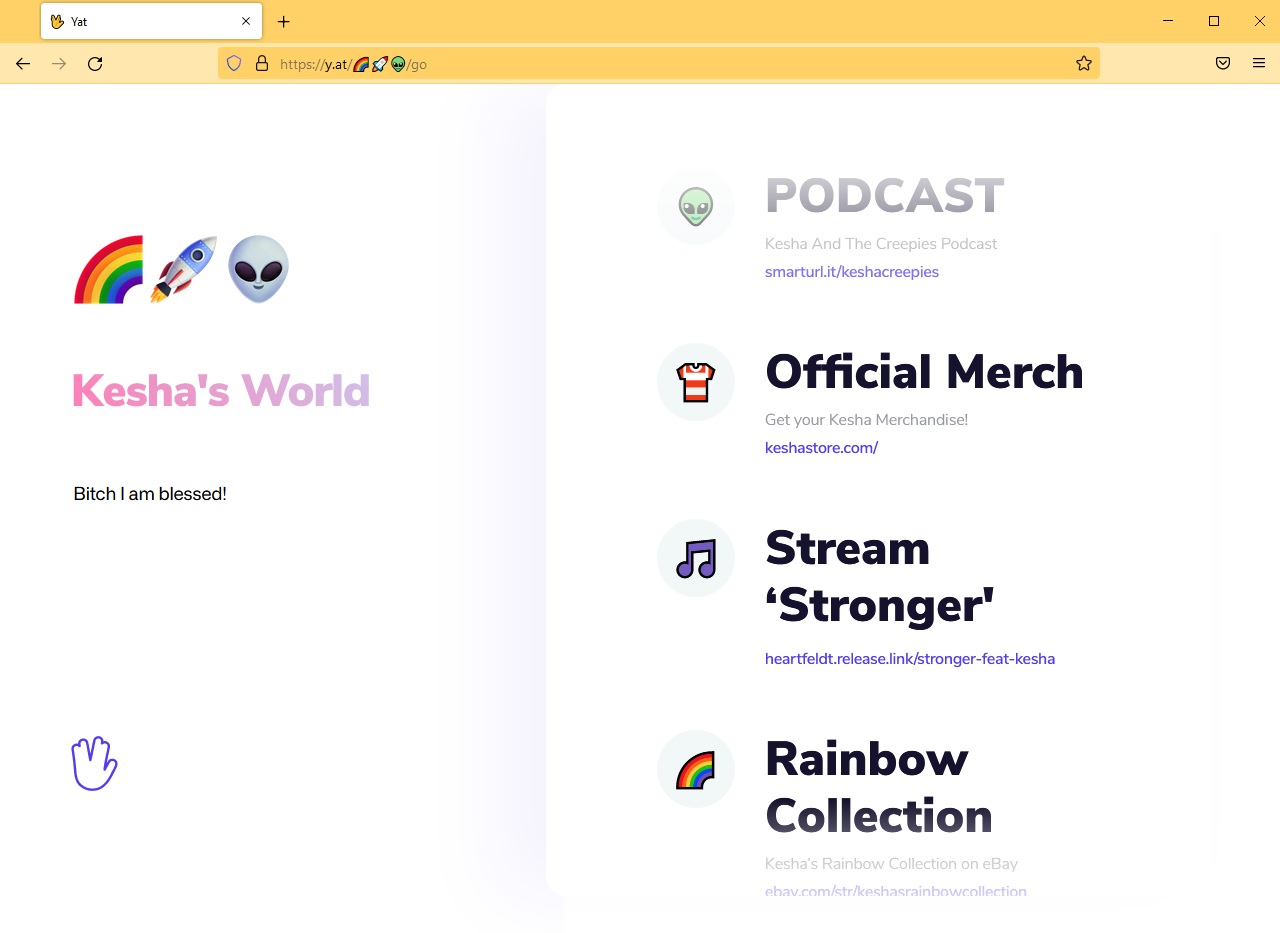The image size is (1280, 933).
Task: Close the Yat tab
Action: (246, 21)
